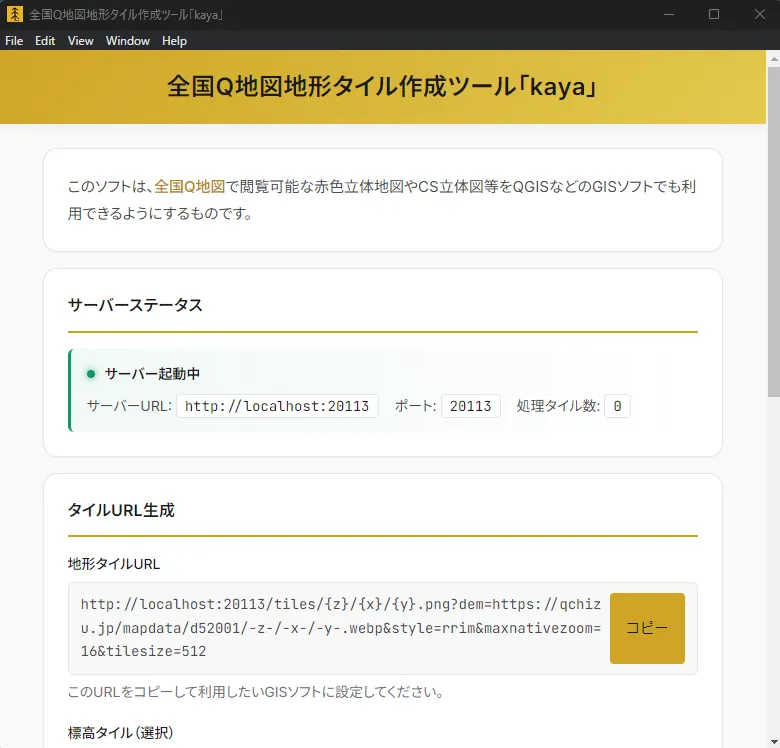Minimize the kaya window
The height and width of the screenshot is (748, 780).
coord(669,14)
